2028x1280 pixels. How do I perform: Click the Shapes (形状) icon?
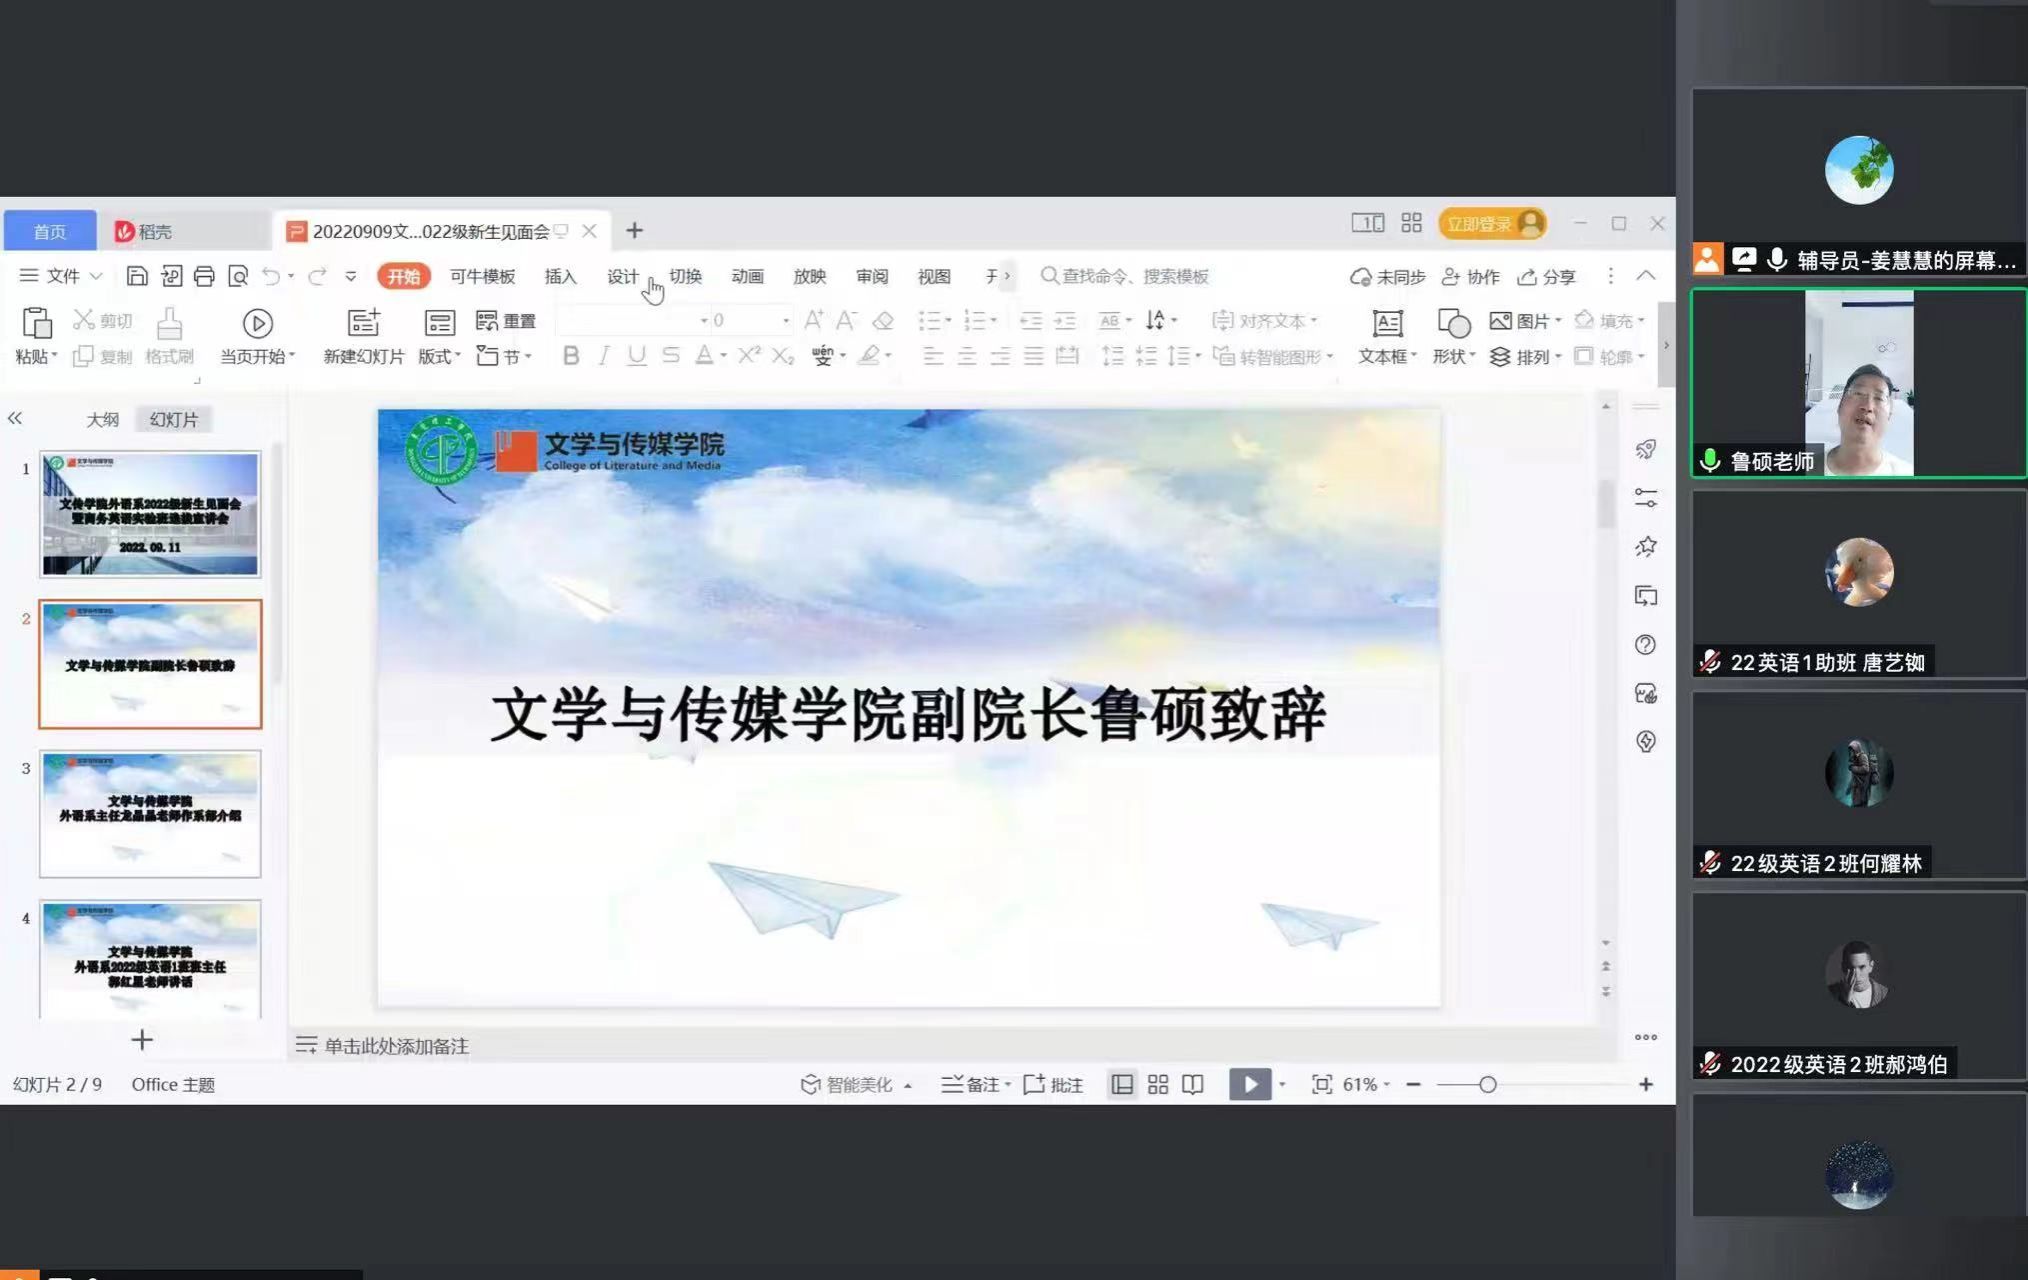tap(1453, 323)
